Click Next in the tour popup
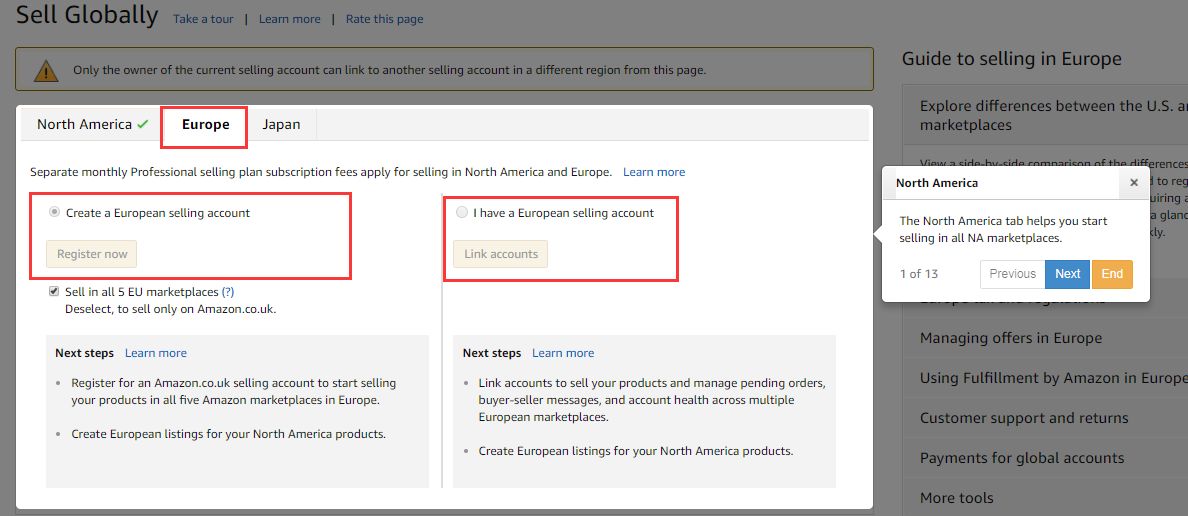Viewport: 1188px width, 516px height. [1068, 274]
